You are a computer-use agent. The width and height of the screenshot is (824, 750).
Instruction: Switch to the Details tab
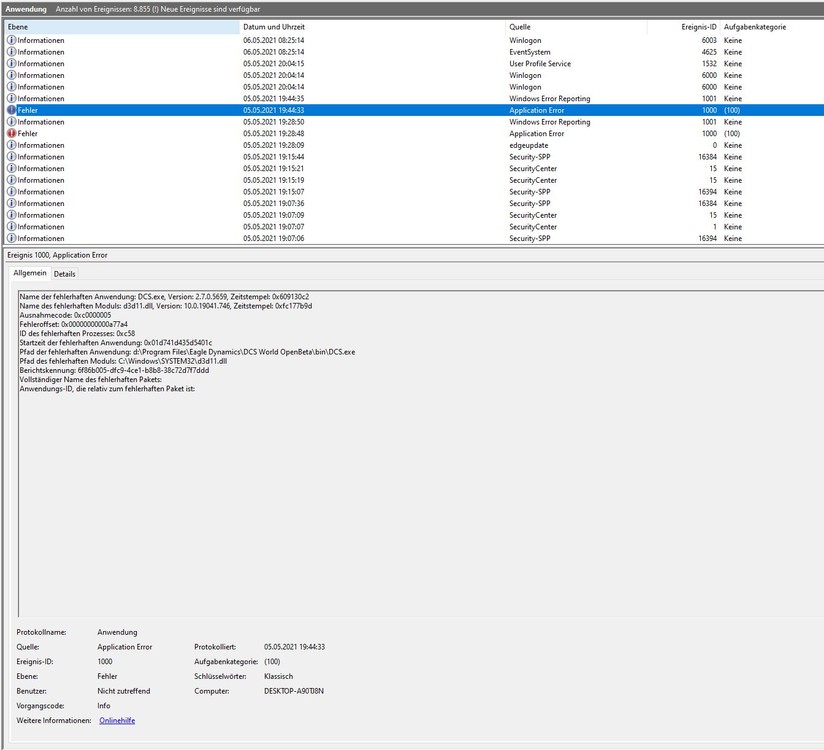point(65,273)
